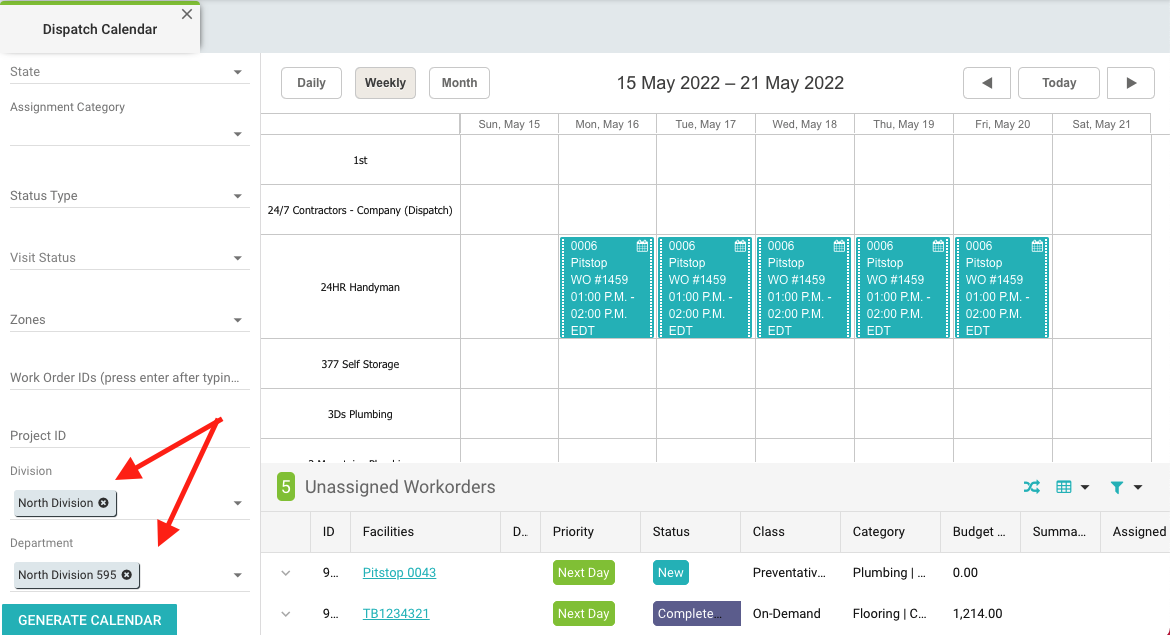This screenshot has height=635, width=1170.
Task: Open the TB1234321 facility link
Action: pyautogui.click(x=396, y=613)
